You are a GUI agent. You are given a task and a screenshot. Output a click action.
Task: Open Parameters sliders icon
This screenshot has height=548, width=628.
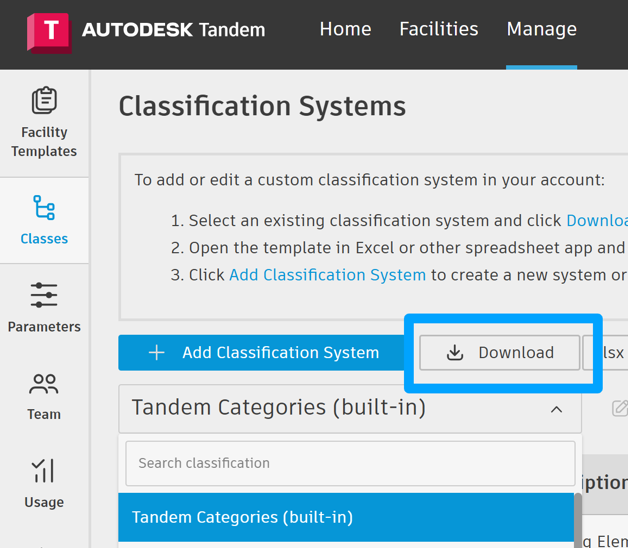(44, 296)
